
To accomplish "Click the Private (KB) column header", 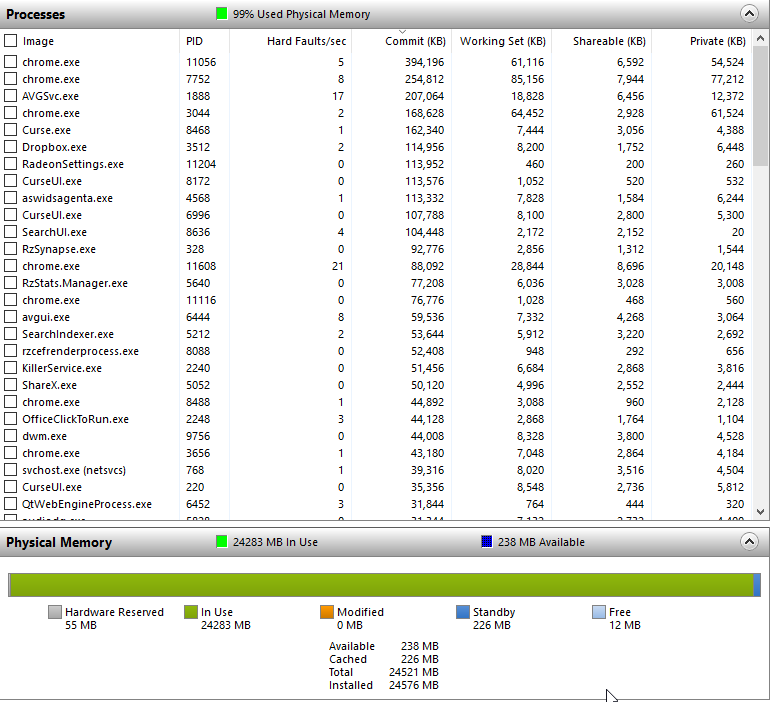I will (x=717, y=41).
